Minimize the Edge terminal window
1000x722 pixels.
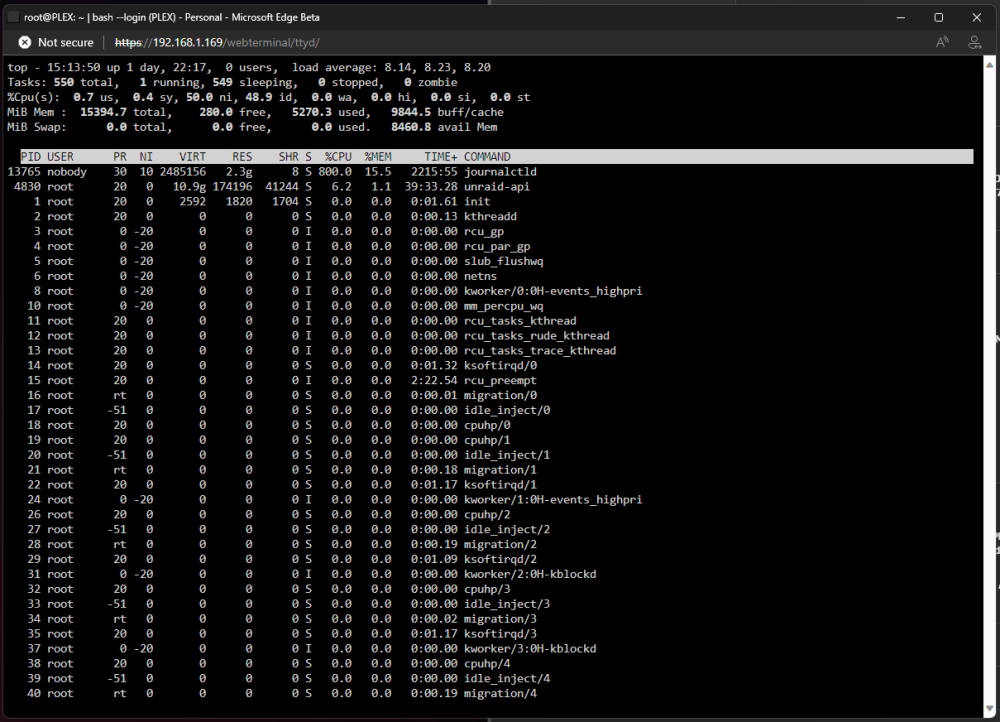click(901, 17)
